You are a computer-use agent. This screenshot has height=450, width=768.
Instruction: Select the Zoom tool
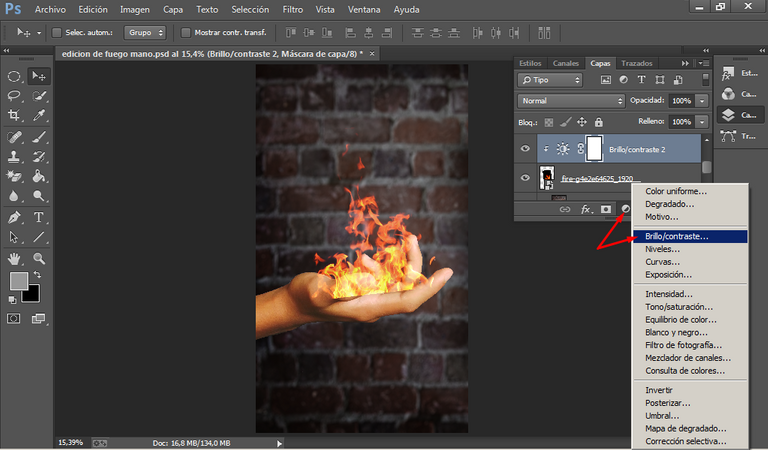[x=39, y=259]
